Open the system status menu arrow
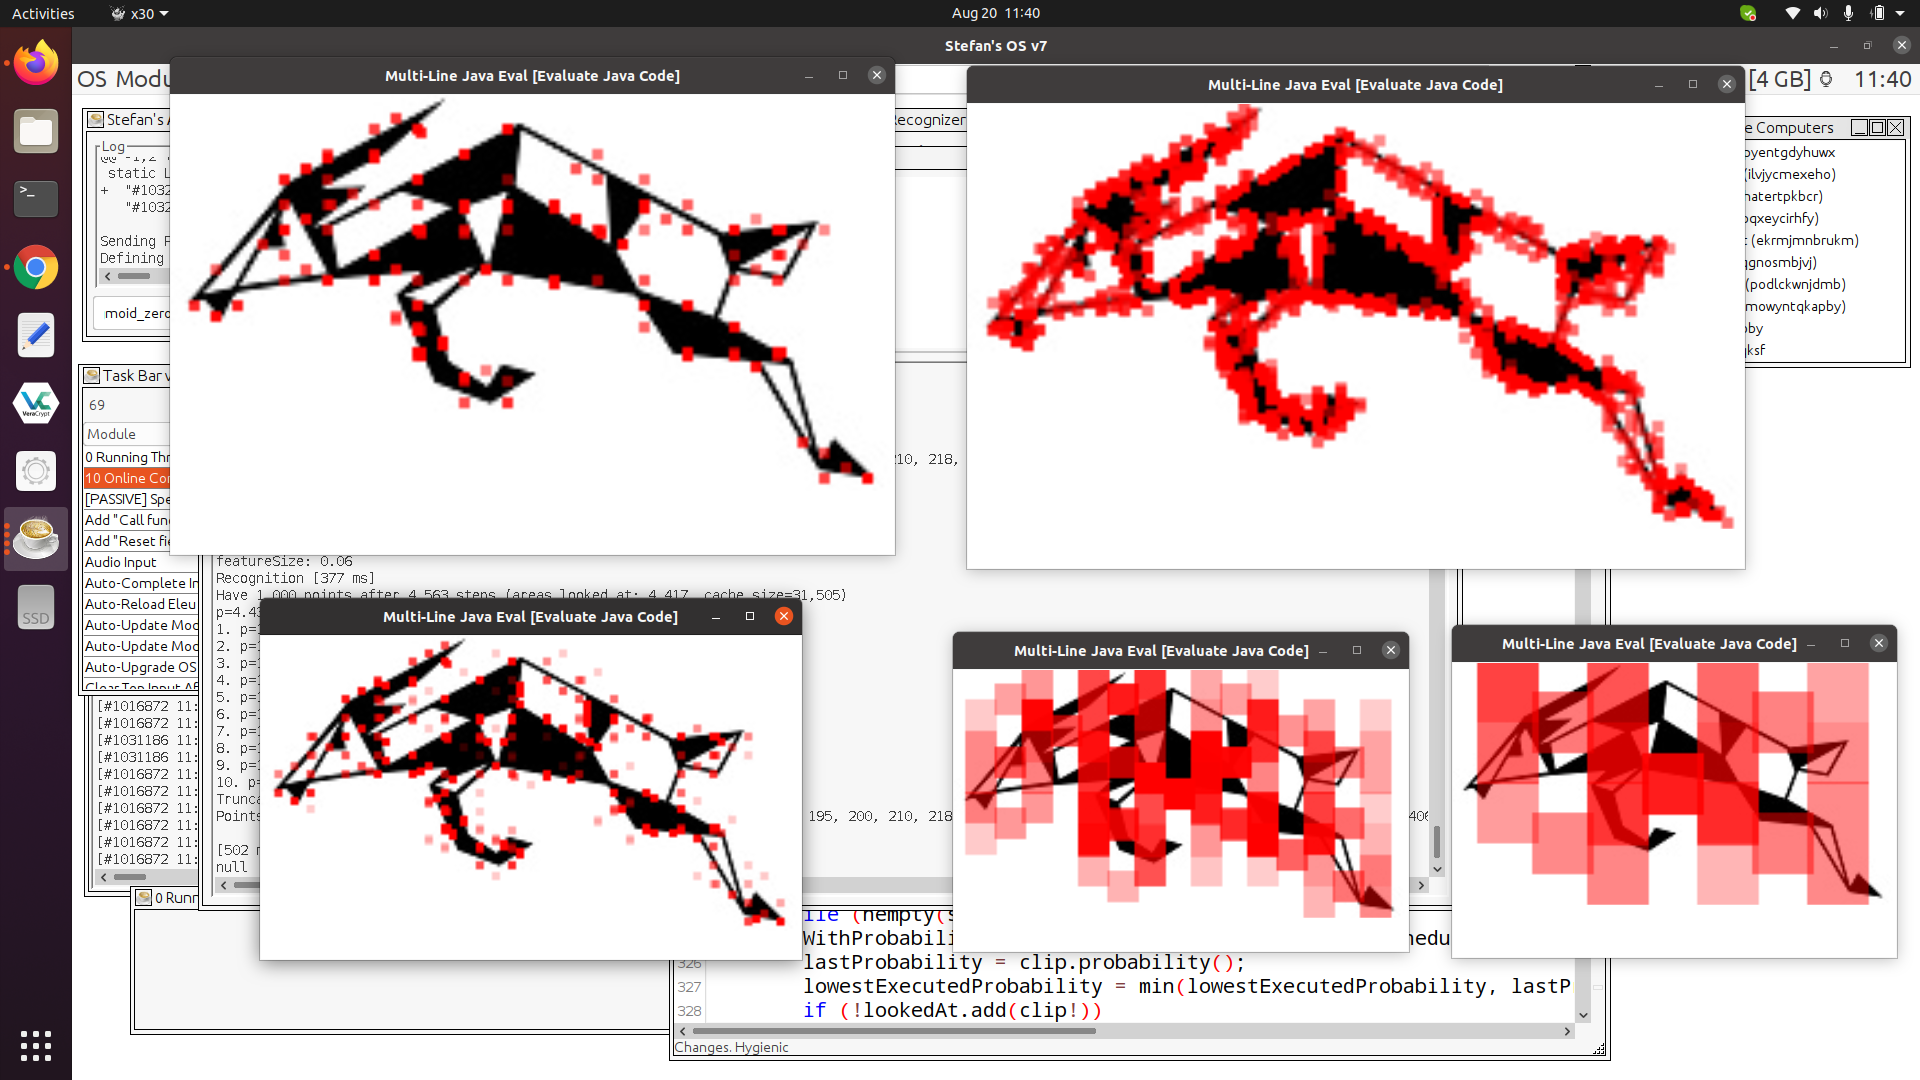The image size is (1920, 1080). click(1900, 13)
